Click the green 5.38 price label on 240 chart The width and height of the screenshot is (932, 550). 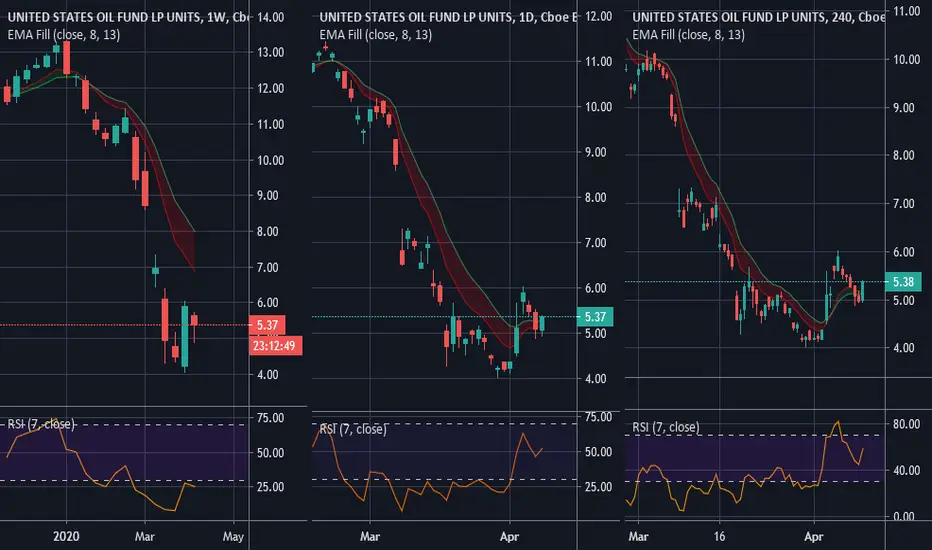tap(903, 282)
